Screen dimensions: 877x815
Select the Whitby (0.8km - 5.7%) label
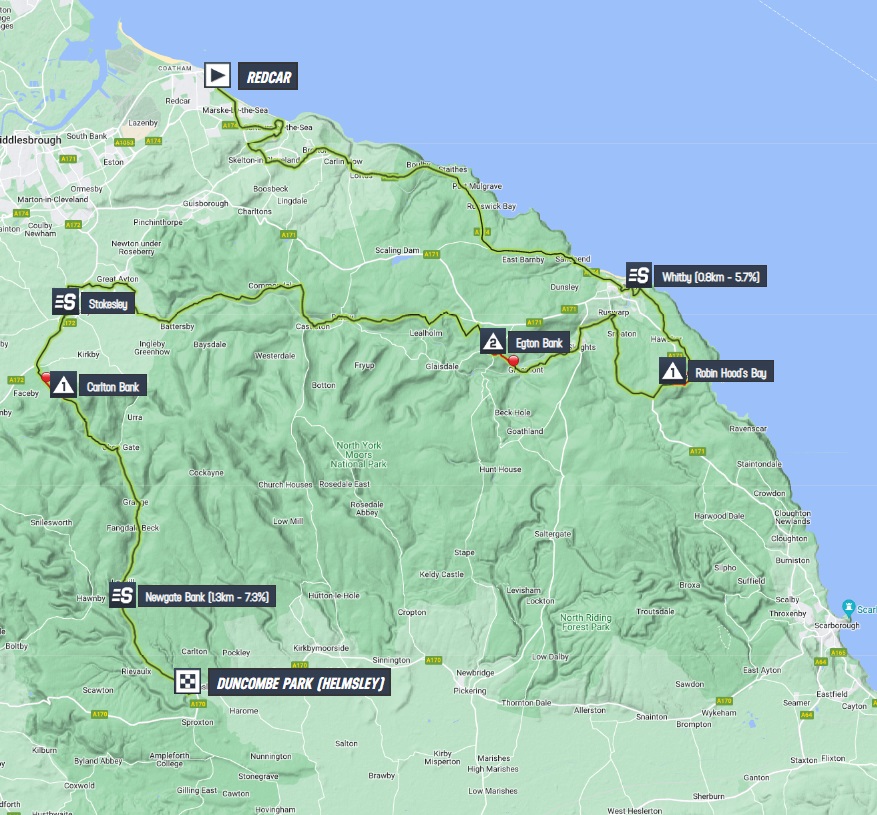point(712,276)
